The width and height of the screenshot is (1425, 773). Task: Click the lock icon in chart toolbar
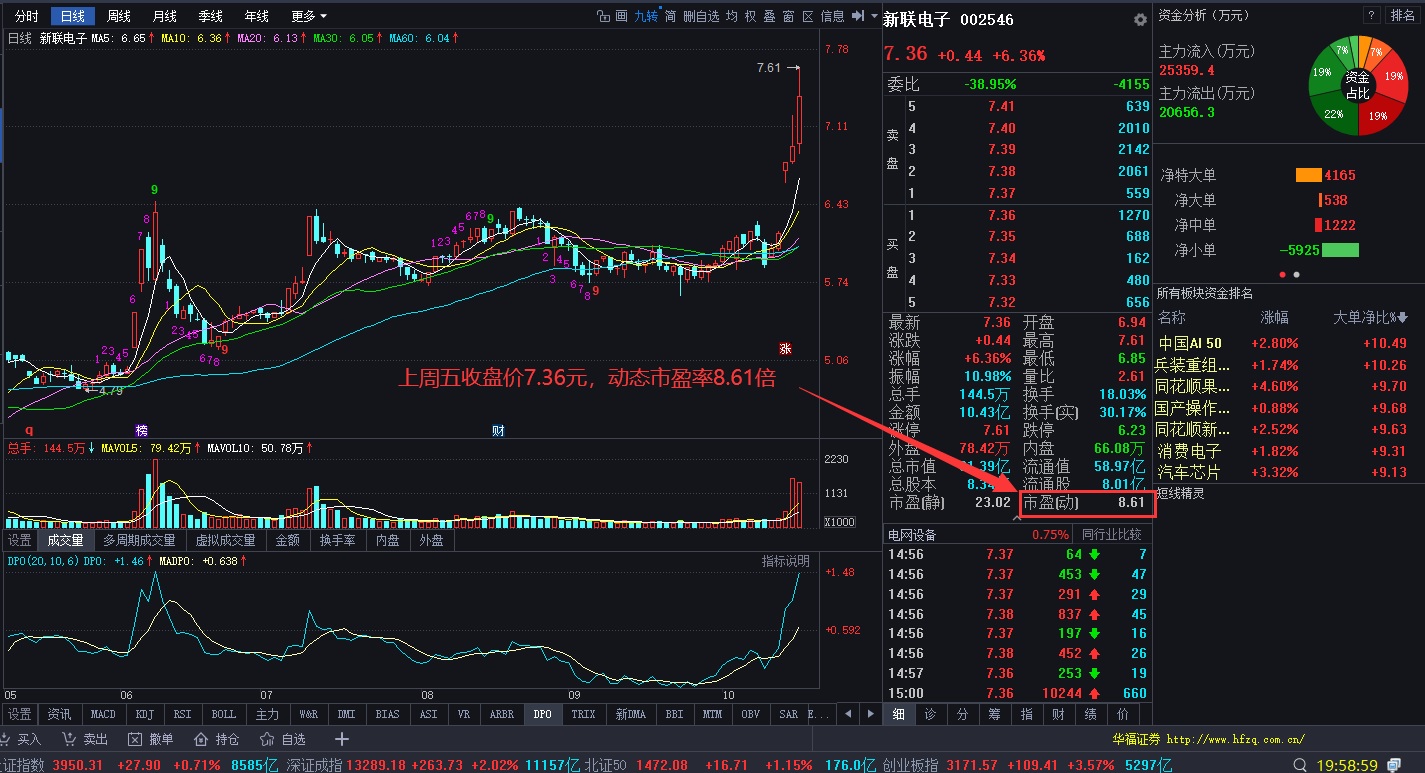(603, 16)
